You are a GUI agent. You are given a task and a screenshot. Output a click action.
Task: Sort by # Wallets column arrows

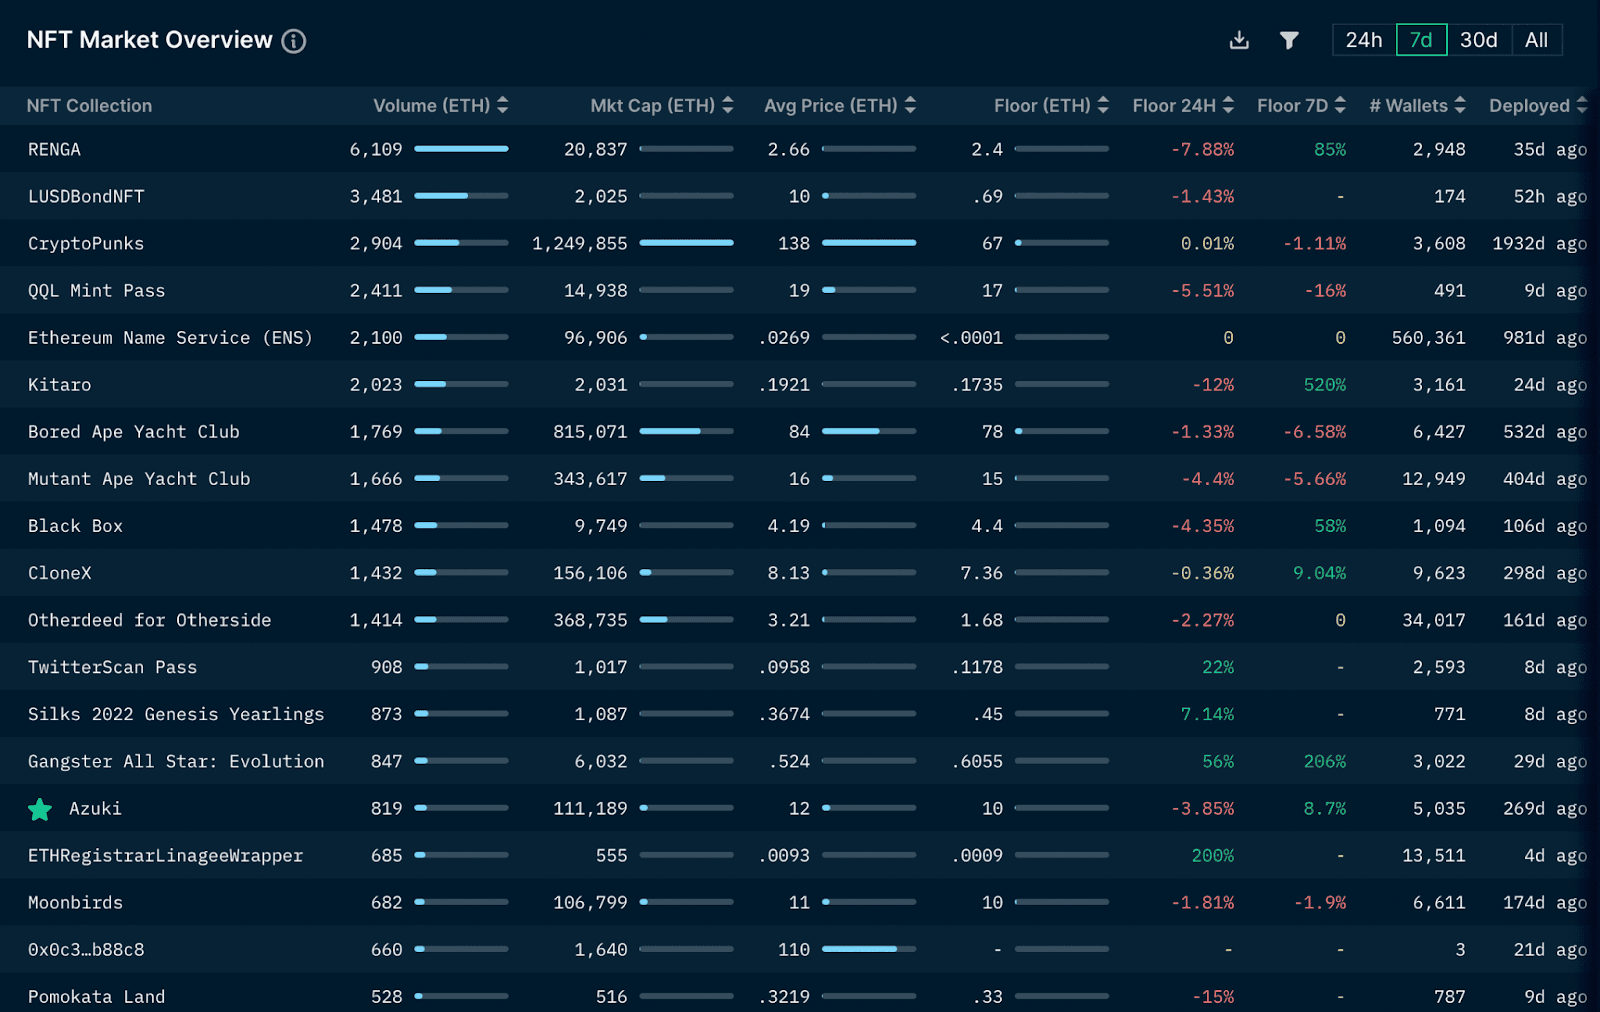pyautogui.click(x=1460, y=105)
